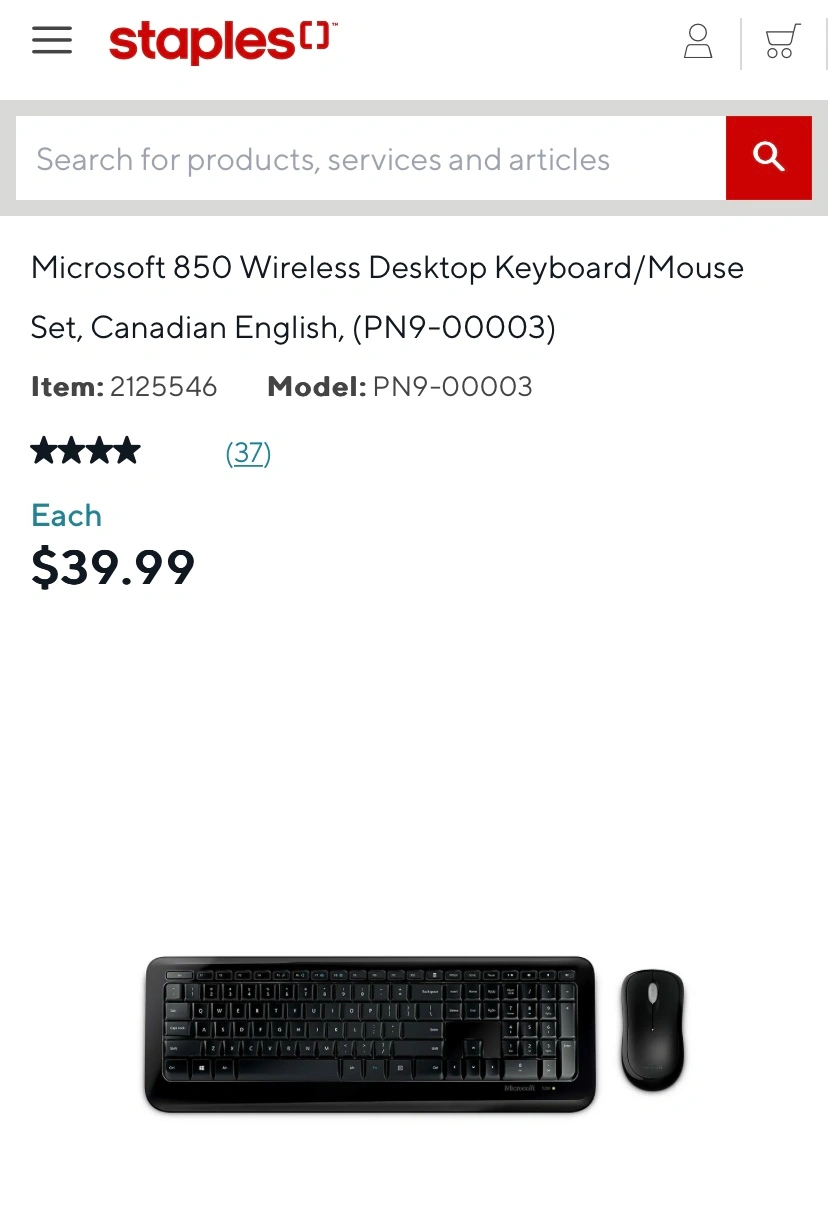Open the shopping cart
The height and width of the screenshot is (1214, 828).
tap(782, 42)
